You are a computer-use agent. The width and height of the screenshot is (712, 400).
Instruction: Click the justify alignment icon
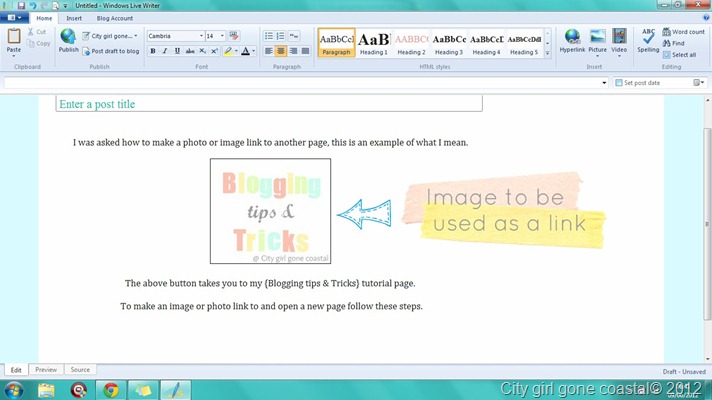[306, 51]
